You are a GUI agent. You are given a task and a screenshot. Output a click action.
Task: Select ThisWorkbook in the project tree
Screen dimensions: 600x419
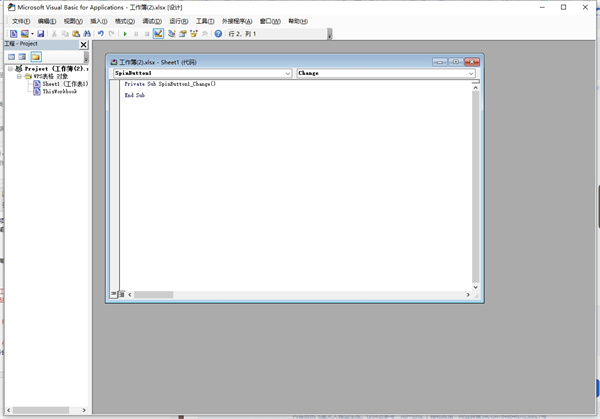pyautogui.click(x=59, y=91)
